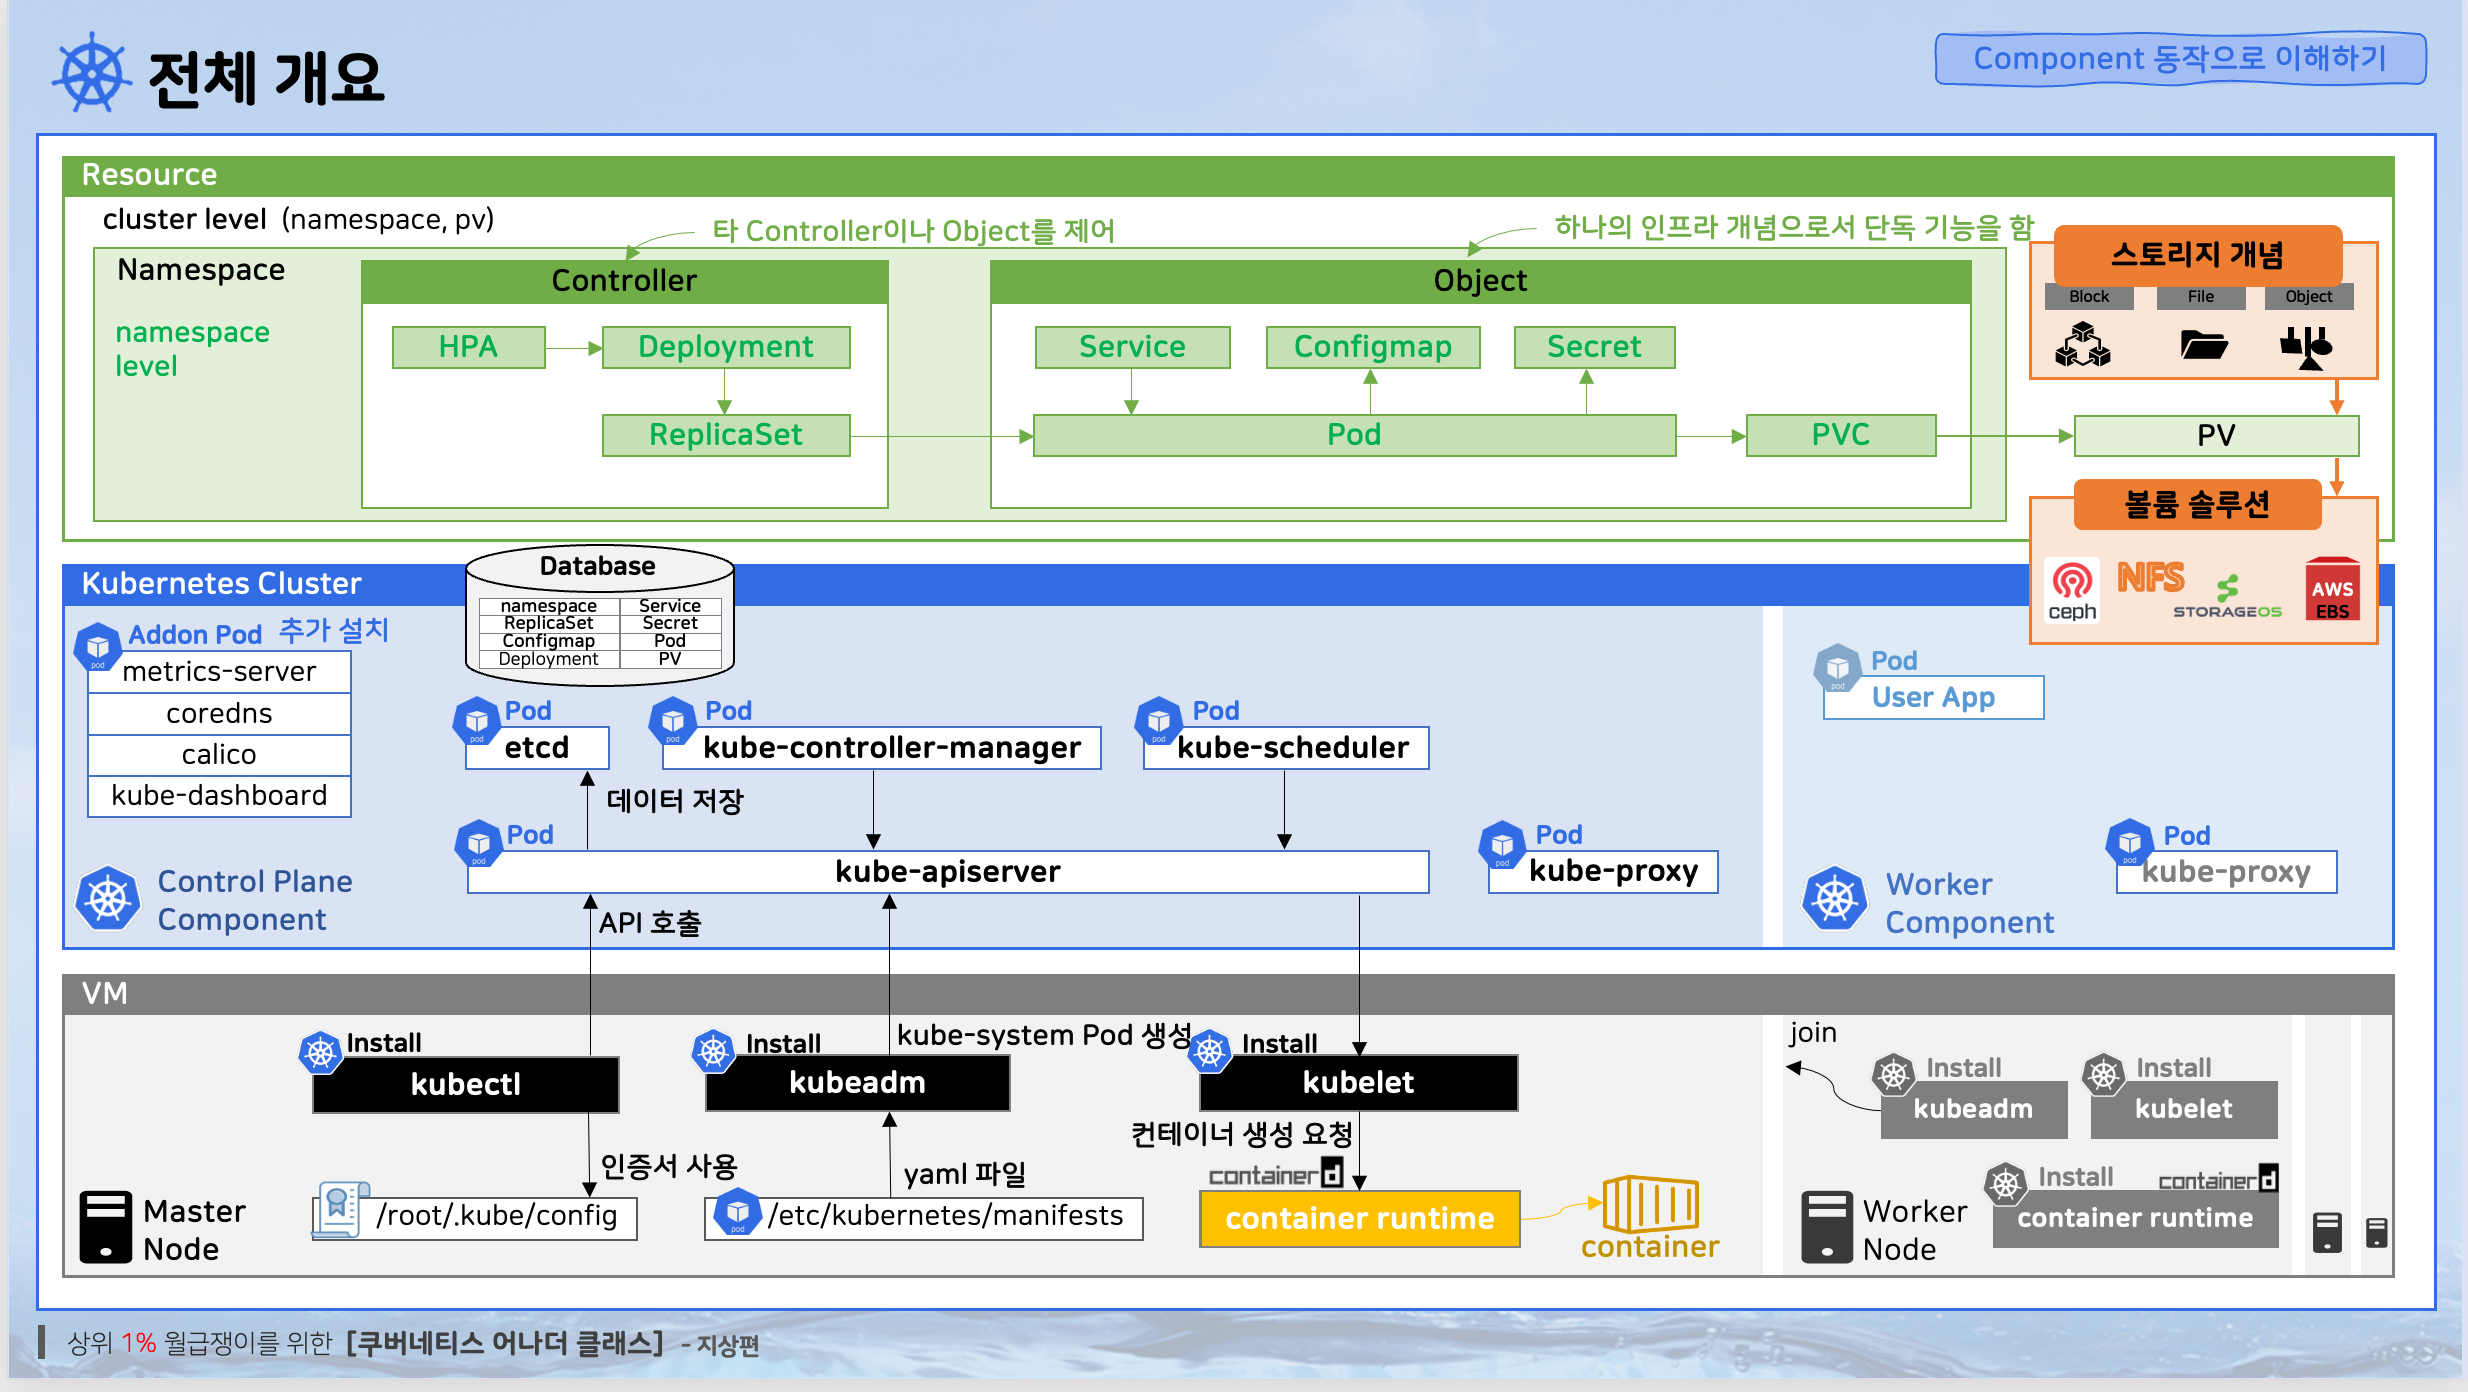This screenshot has height=1392, width=2468.
Task: Click the Kubernetes Cluster header label
Action: (222, 583)
